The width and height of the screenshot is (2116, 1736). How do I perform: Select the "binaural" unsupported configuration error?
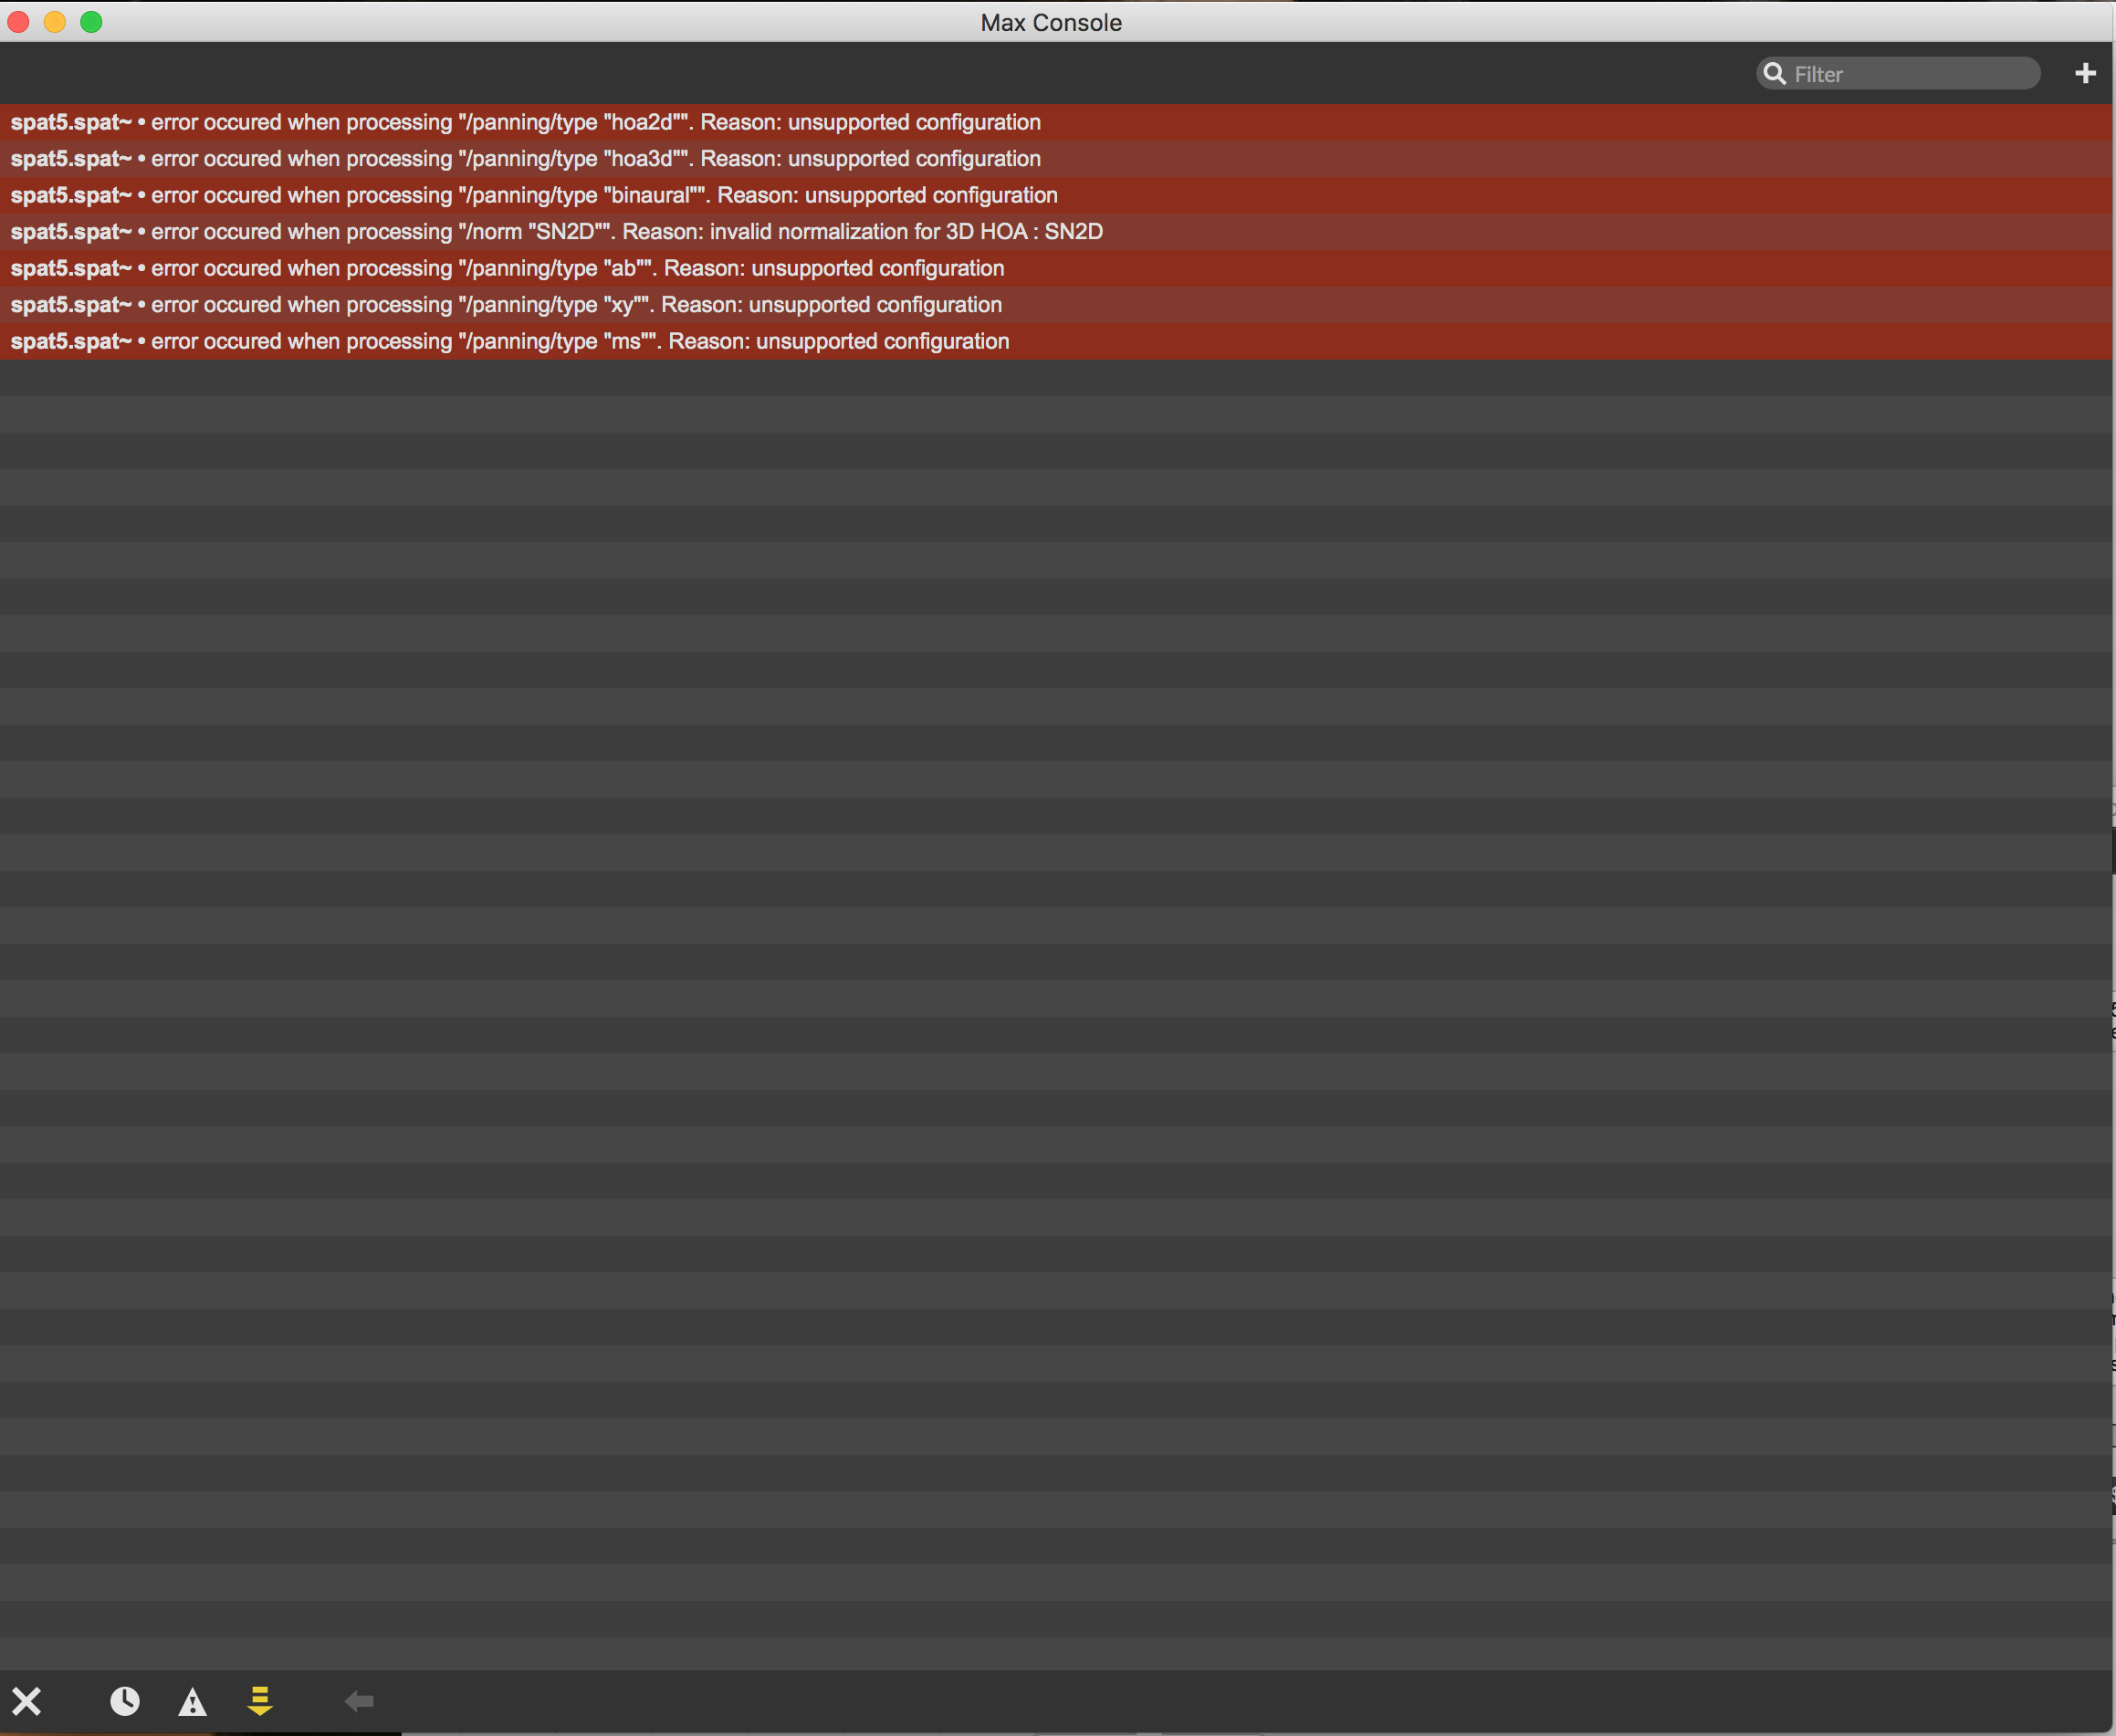pyautogui.click(x=1056, y=195)
